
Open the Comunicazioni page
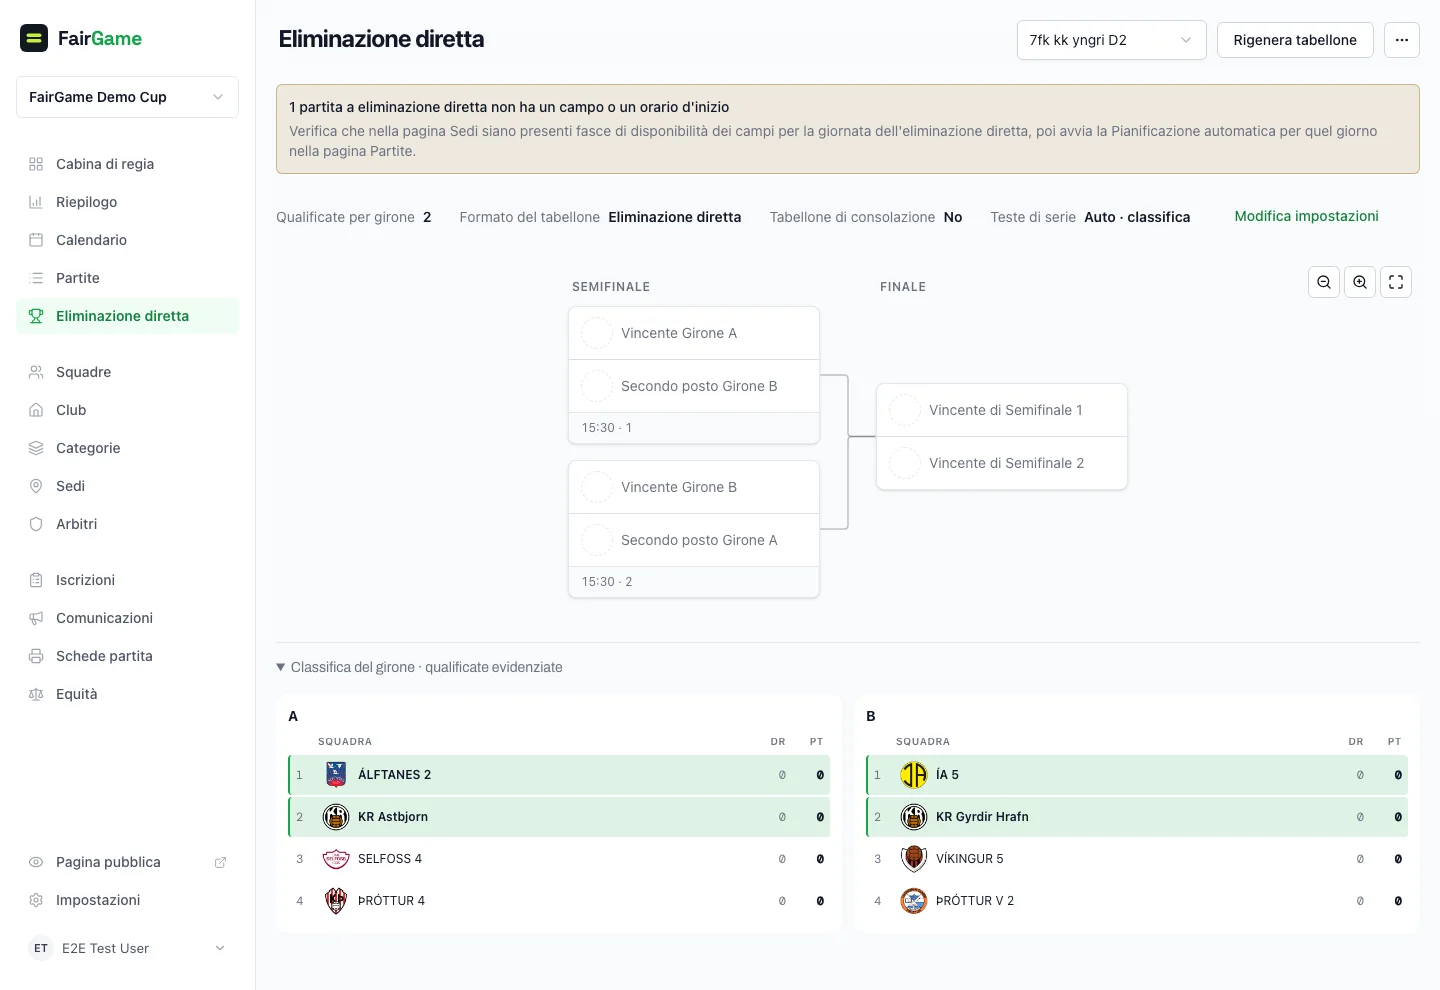[x=127, y=618]
